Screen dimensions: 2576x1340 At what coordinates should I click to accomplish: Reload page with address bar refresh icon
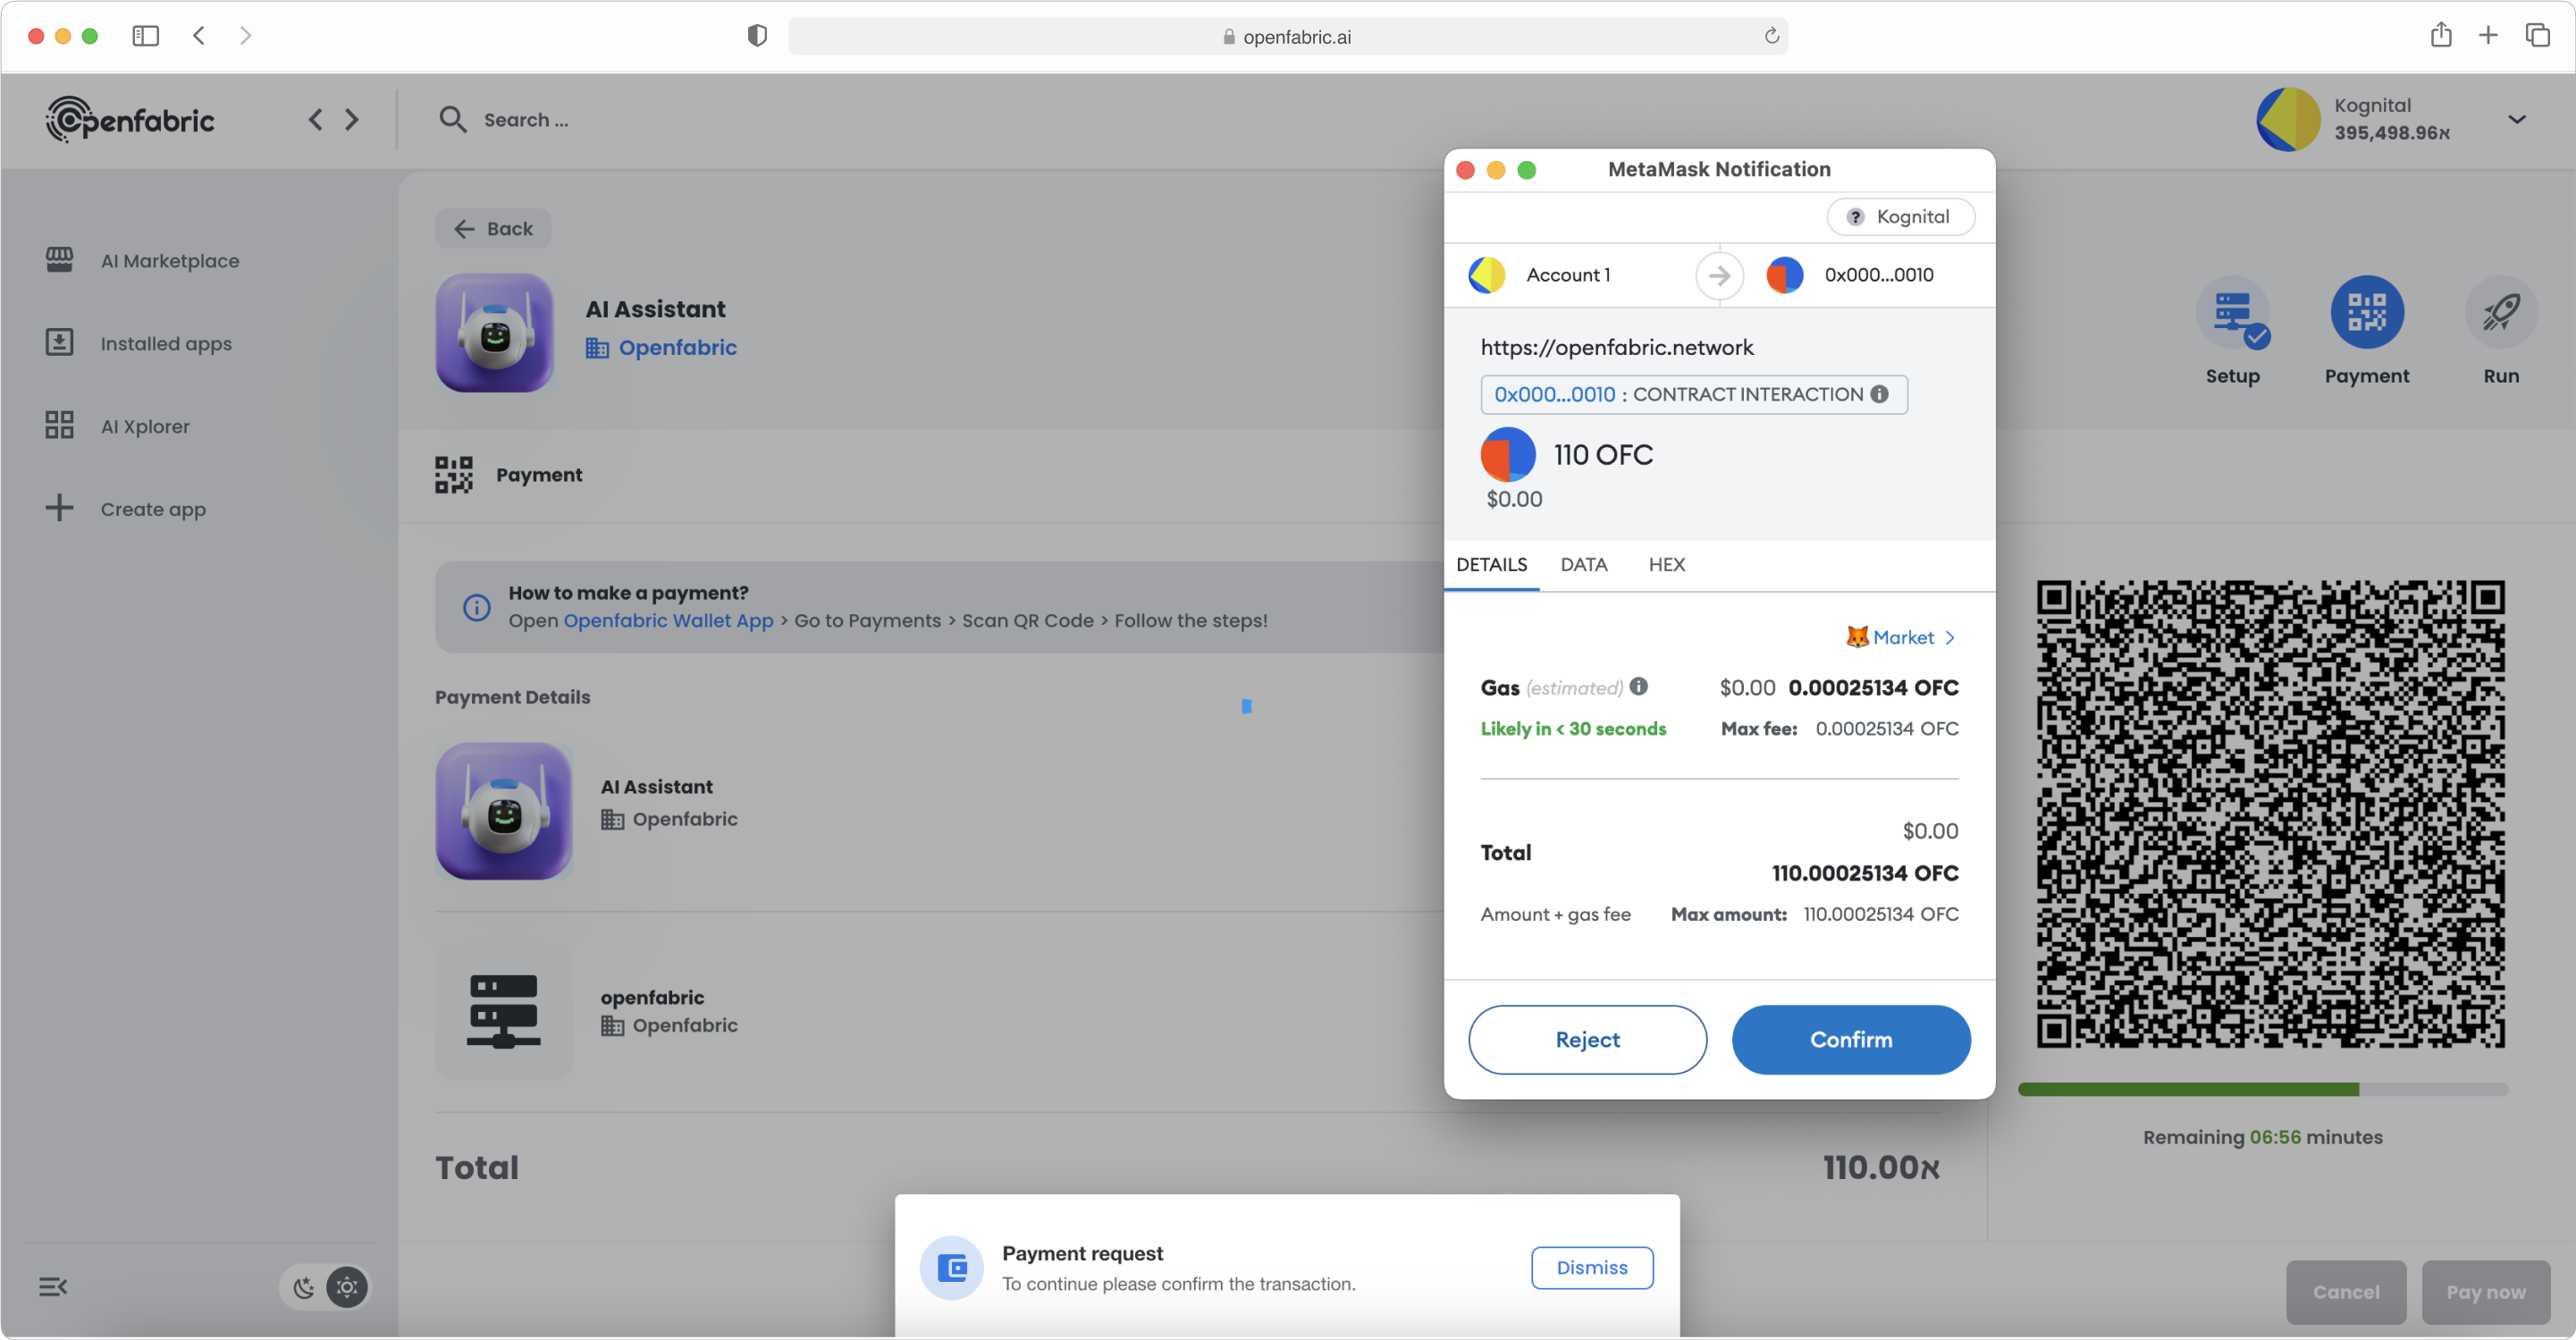coord(1771,36)
